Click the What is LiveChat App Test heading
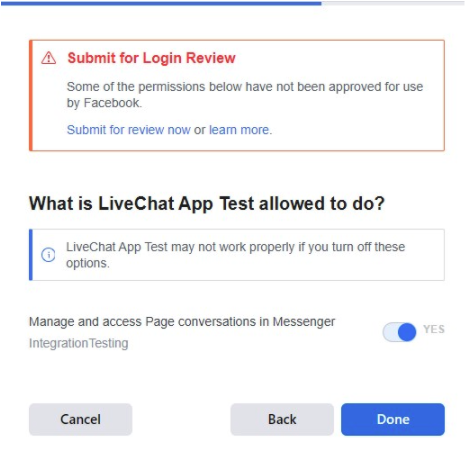 tap(207, 203)
